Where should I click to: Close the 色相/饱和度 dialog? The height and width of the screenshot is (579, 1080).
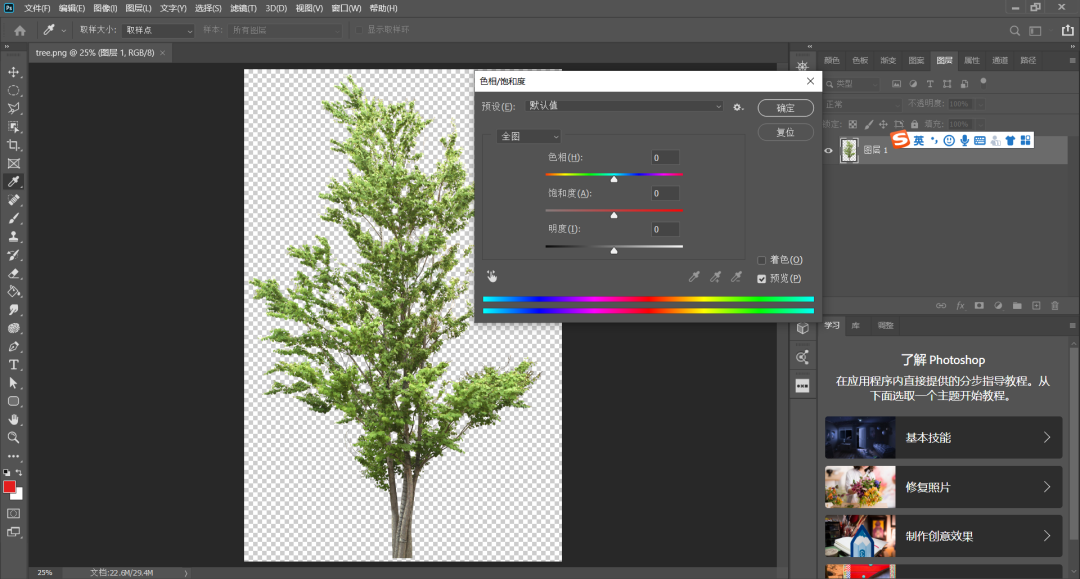[810, 81]
